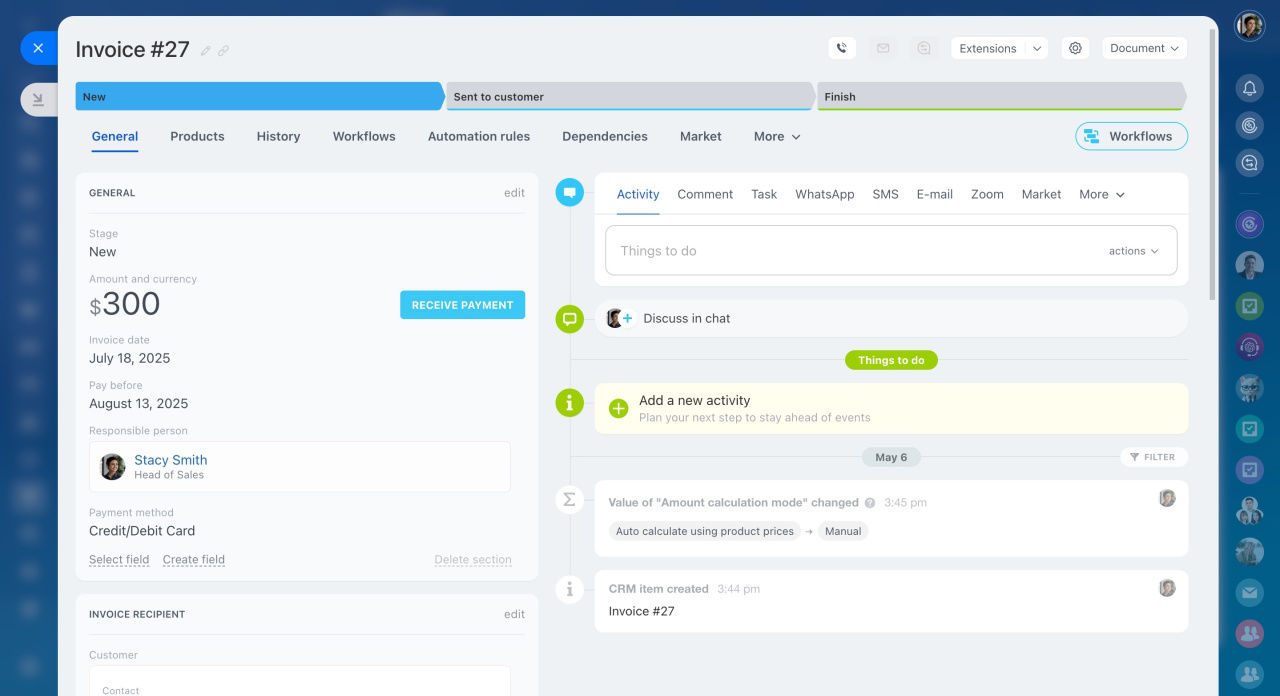
Task: Set stage to Sent to customer
Action: tap(628, 97)
